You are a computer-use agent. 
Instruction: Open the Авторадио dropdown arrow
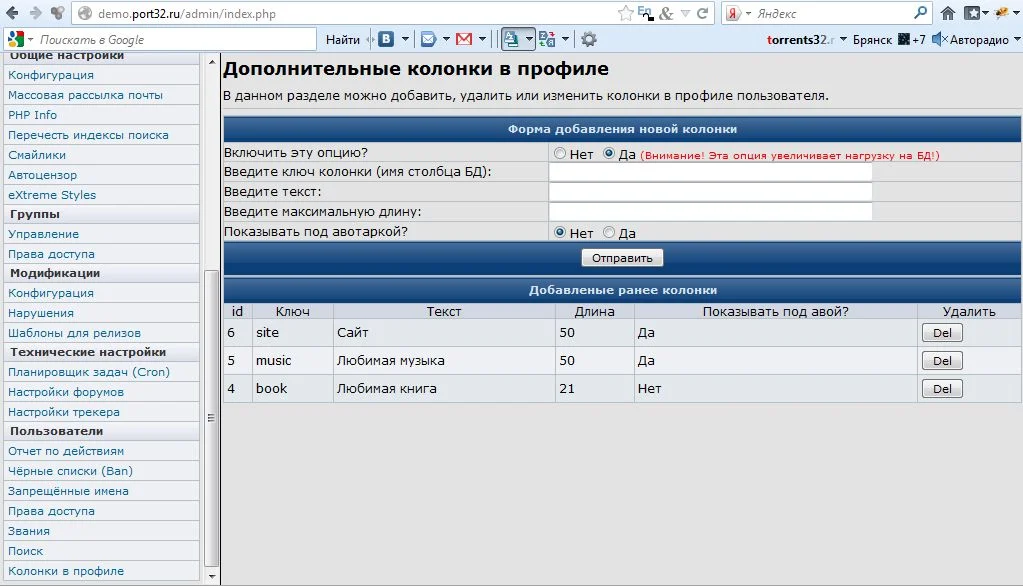pos(1016,39)
